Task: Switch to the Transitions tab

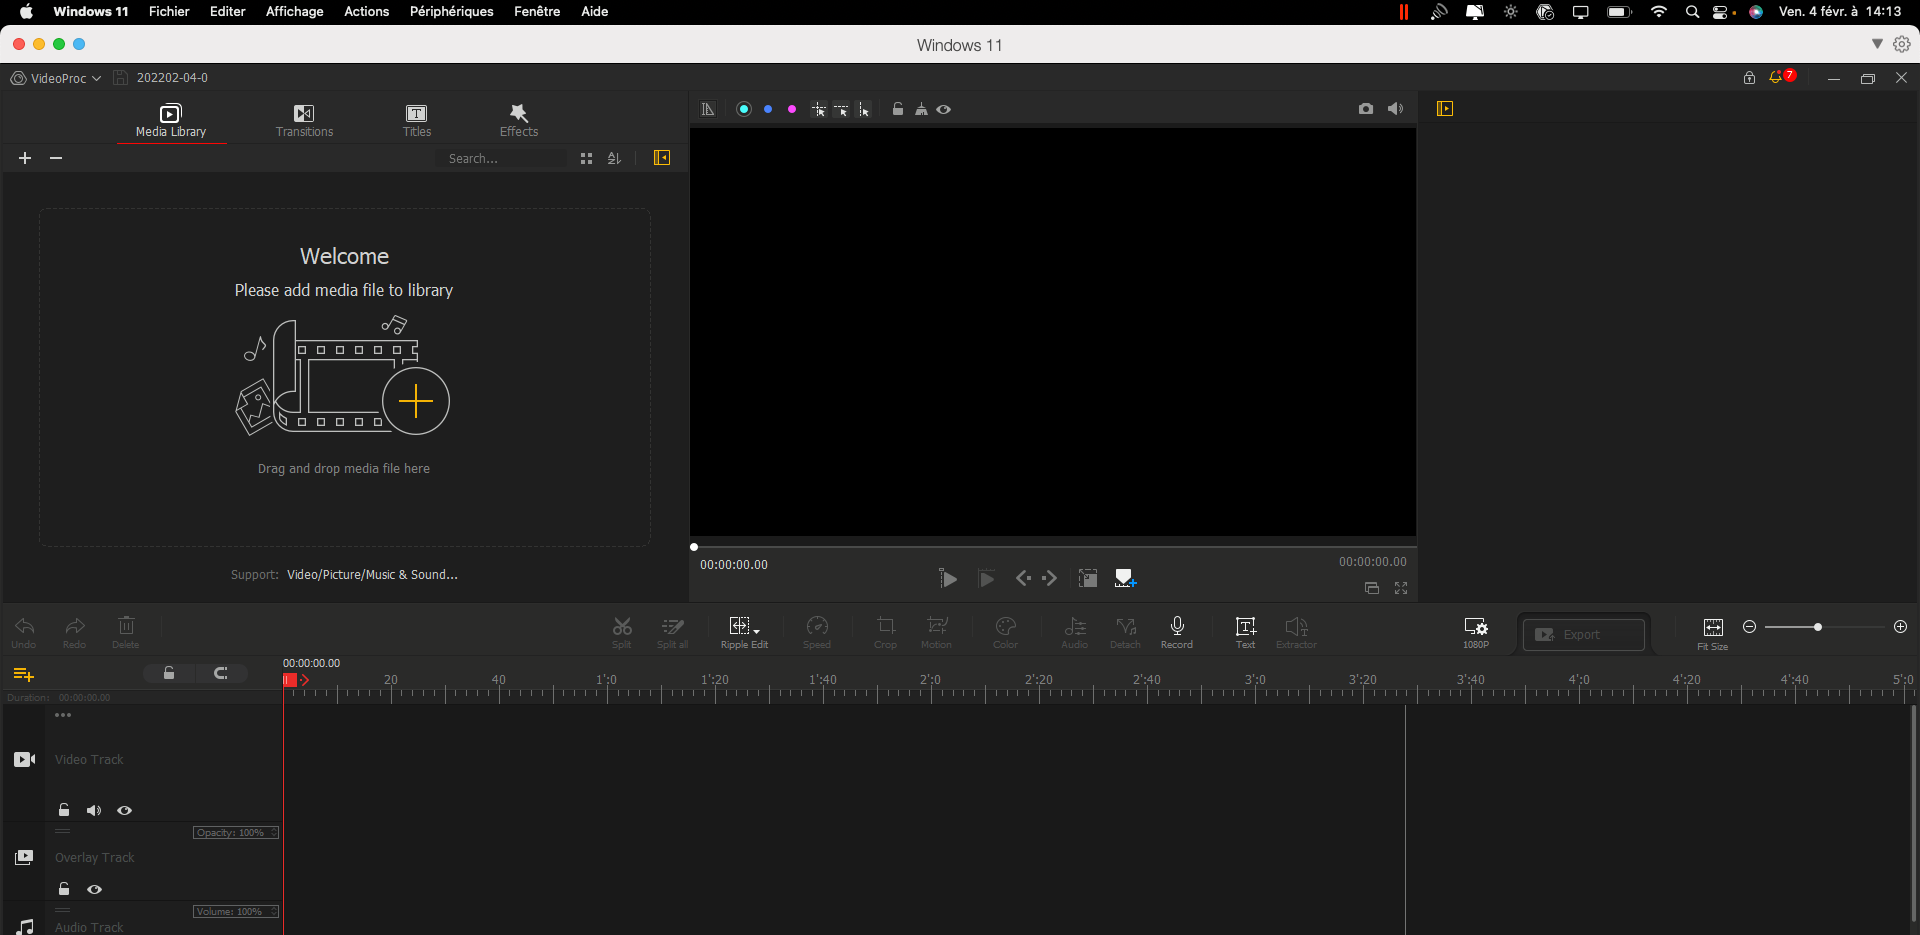Action: [x=304, y=121]
